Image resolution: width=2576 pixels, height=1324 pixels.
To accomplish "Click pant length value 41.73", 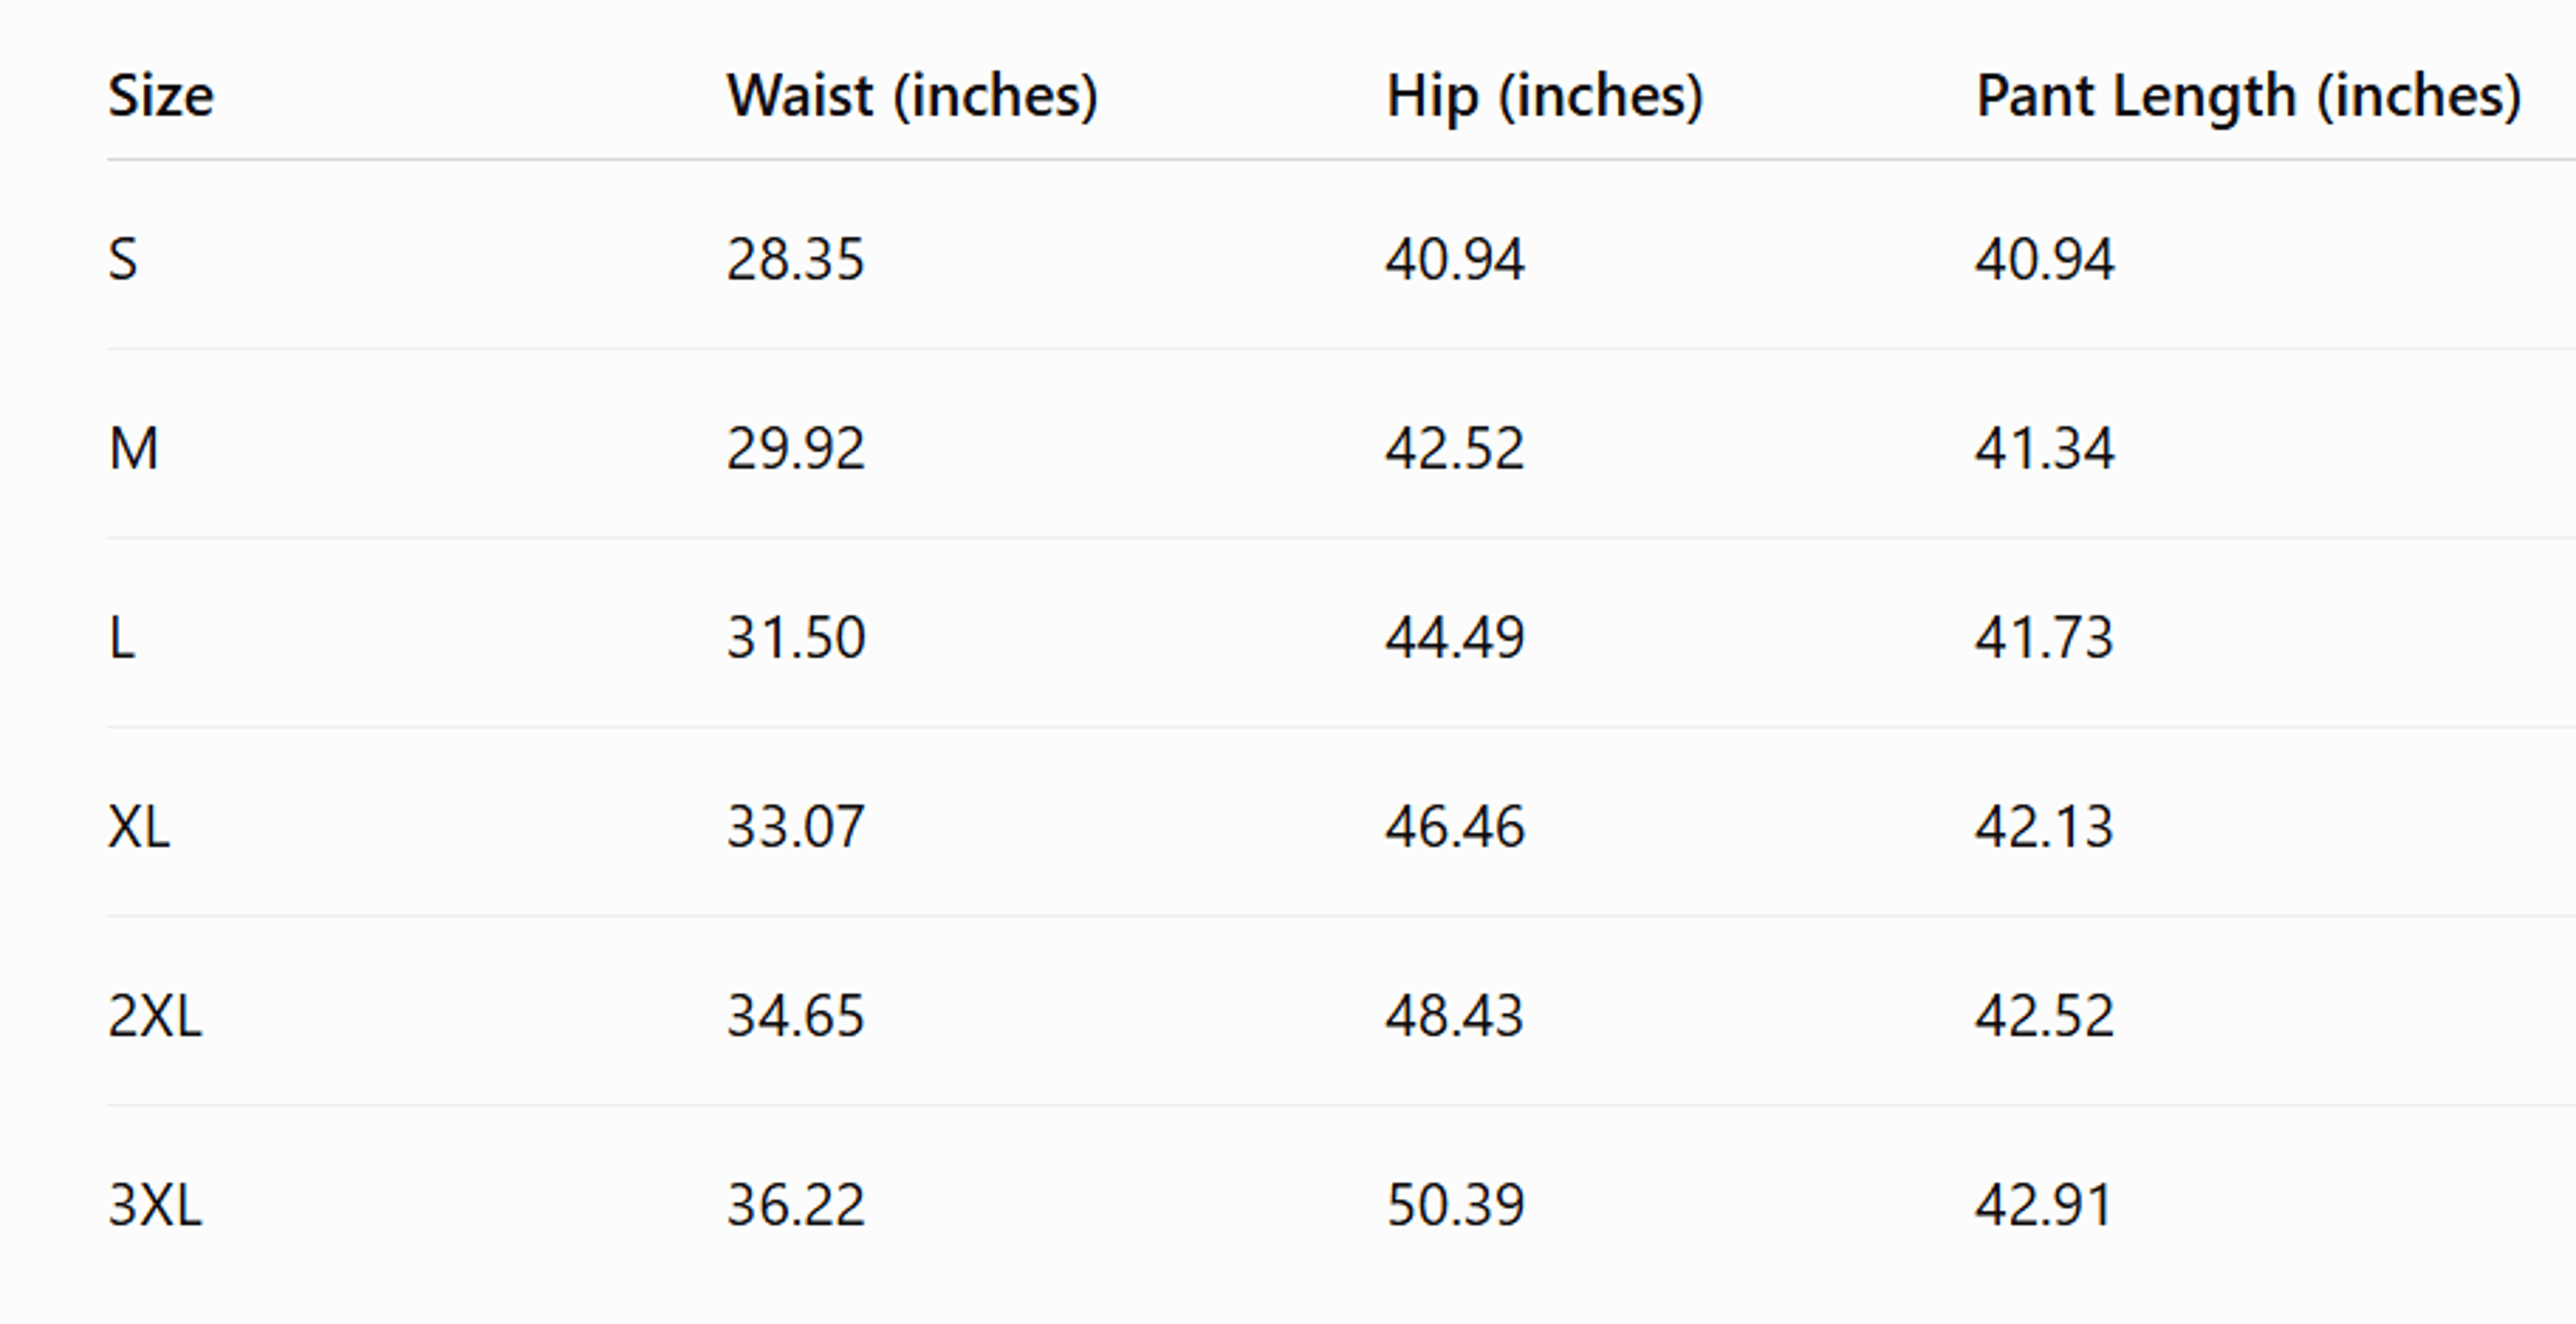I will click(2044, 637).
